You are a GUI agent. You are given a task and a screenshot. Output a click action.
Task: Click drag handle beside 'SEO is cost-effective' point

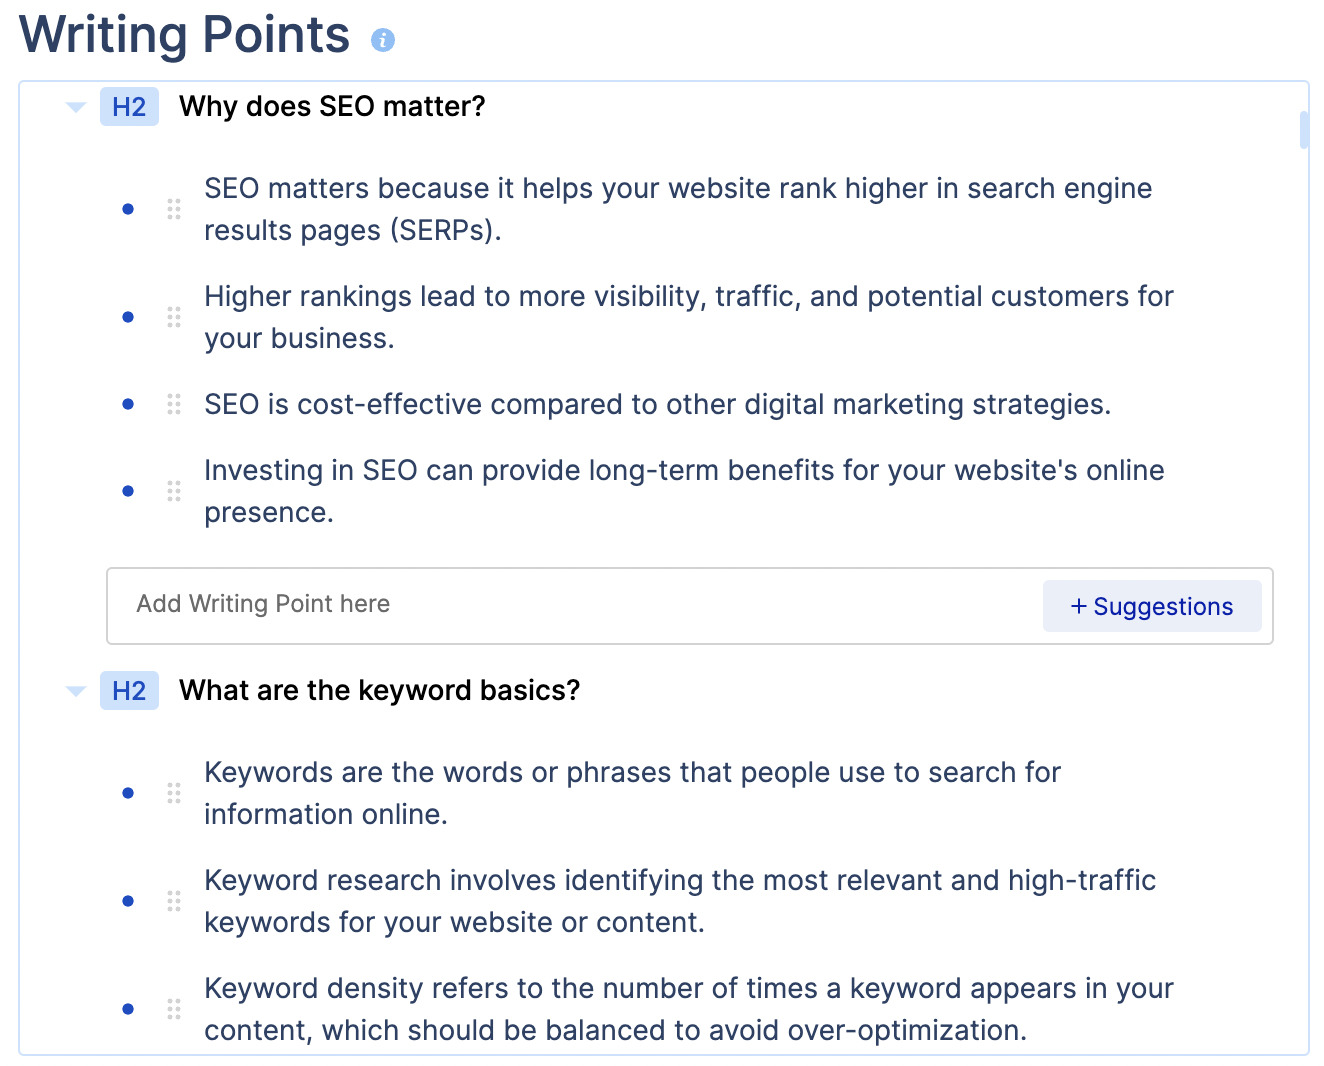pos(174,404)
